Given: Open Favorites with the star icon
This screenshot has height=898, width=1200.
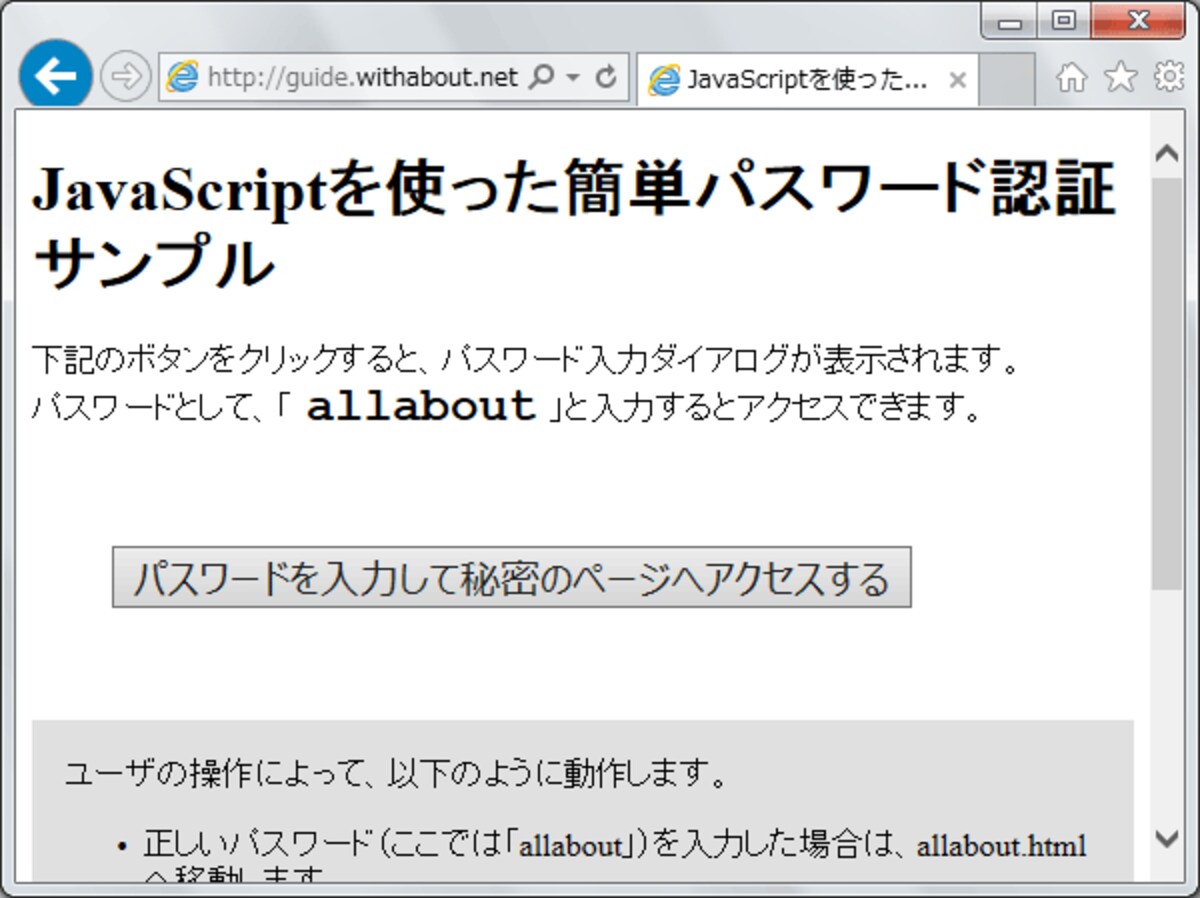Looking at the screenshot, I should [x=1121, y=78].
